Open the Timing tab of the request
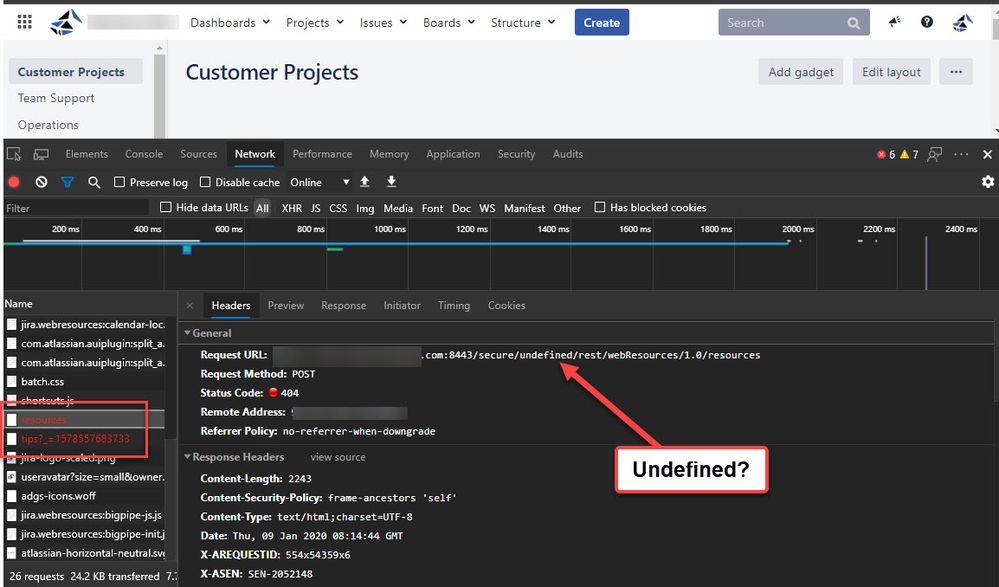The height and width of the screenshot is (587, 999). 454,305
